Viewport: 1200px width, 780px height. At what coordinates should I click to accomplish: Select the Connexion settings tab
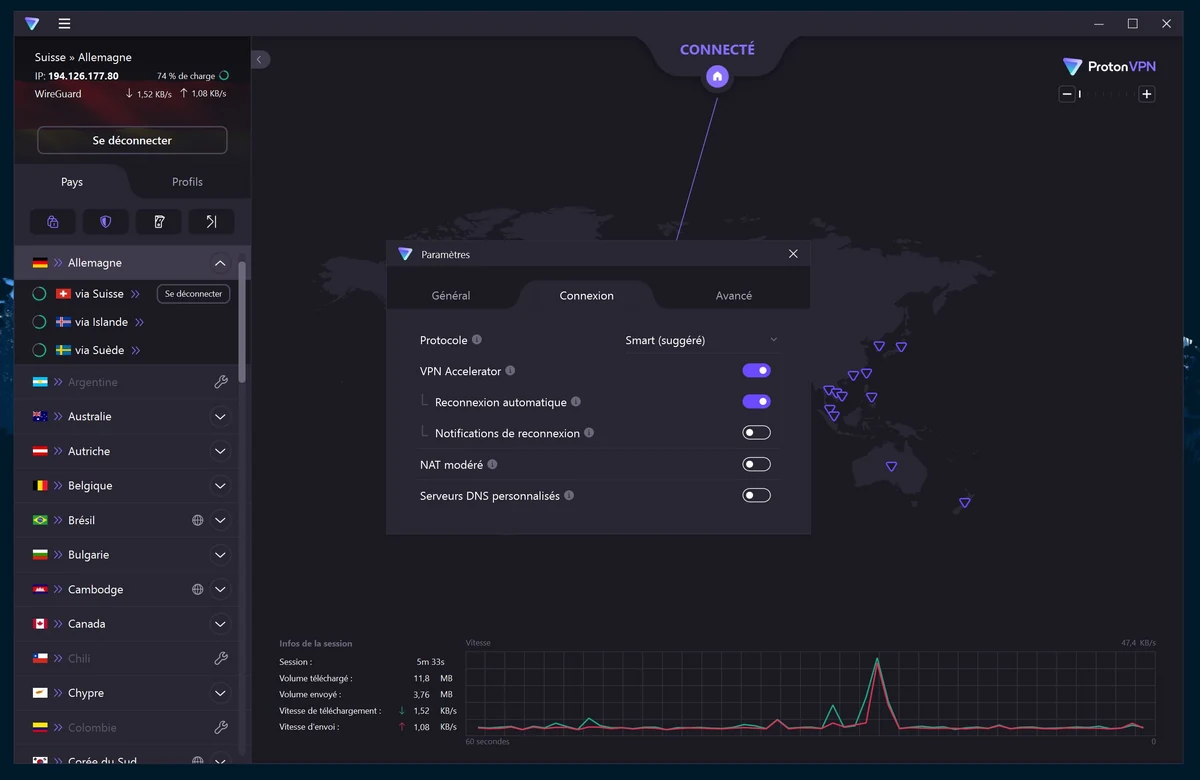(x=587, y=295)
